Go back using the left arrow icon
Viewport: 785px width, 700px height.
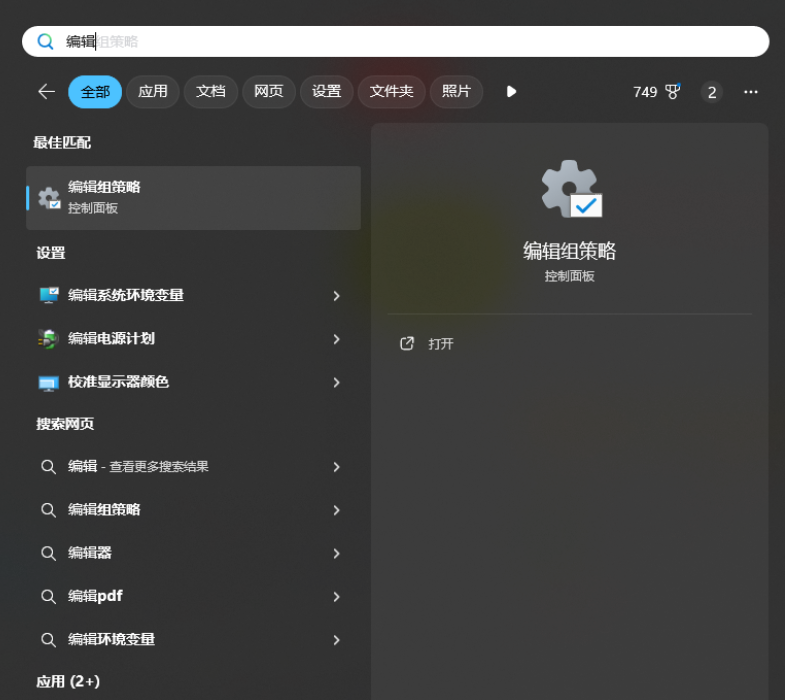pos(47,92)
